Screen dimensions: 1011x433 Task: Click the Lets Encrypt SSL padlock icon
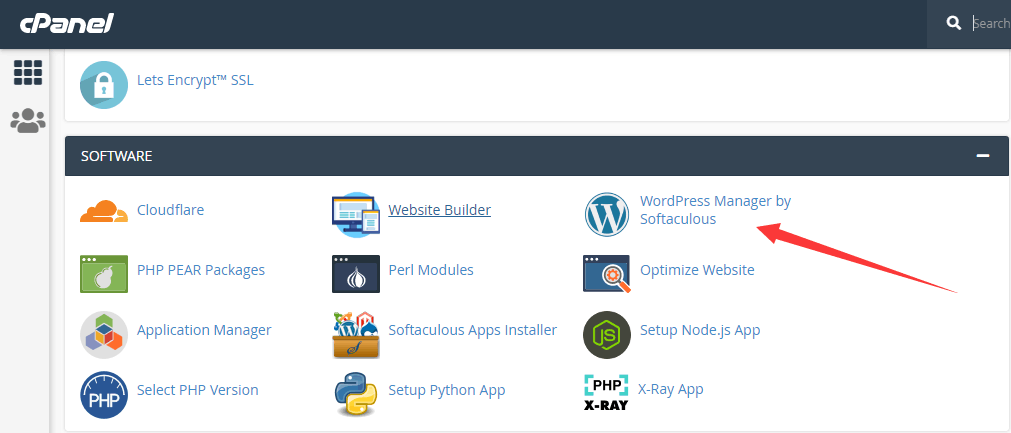click(104, 84)
